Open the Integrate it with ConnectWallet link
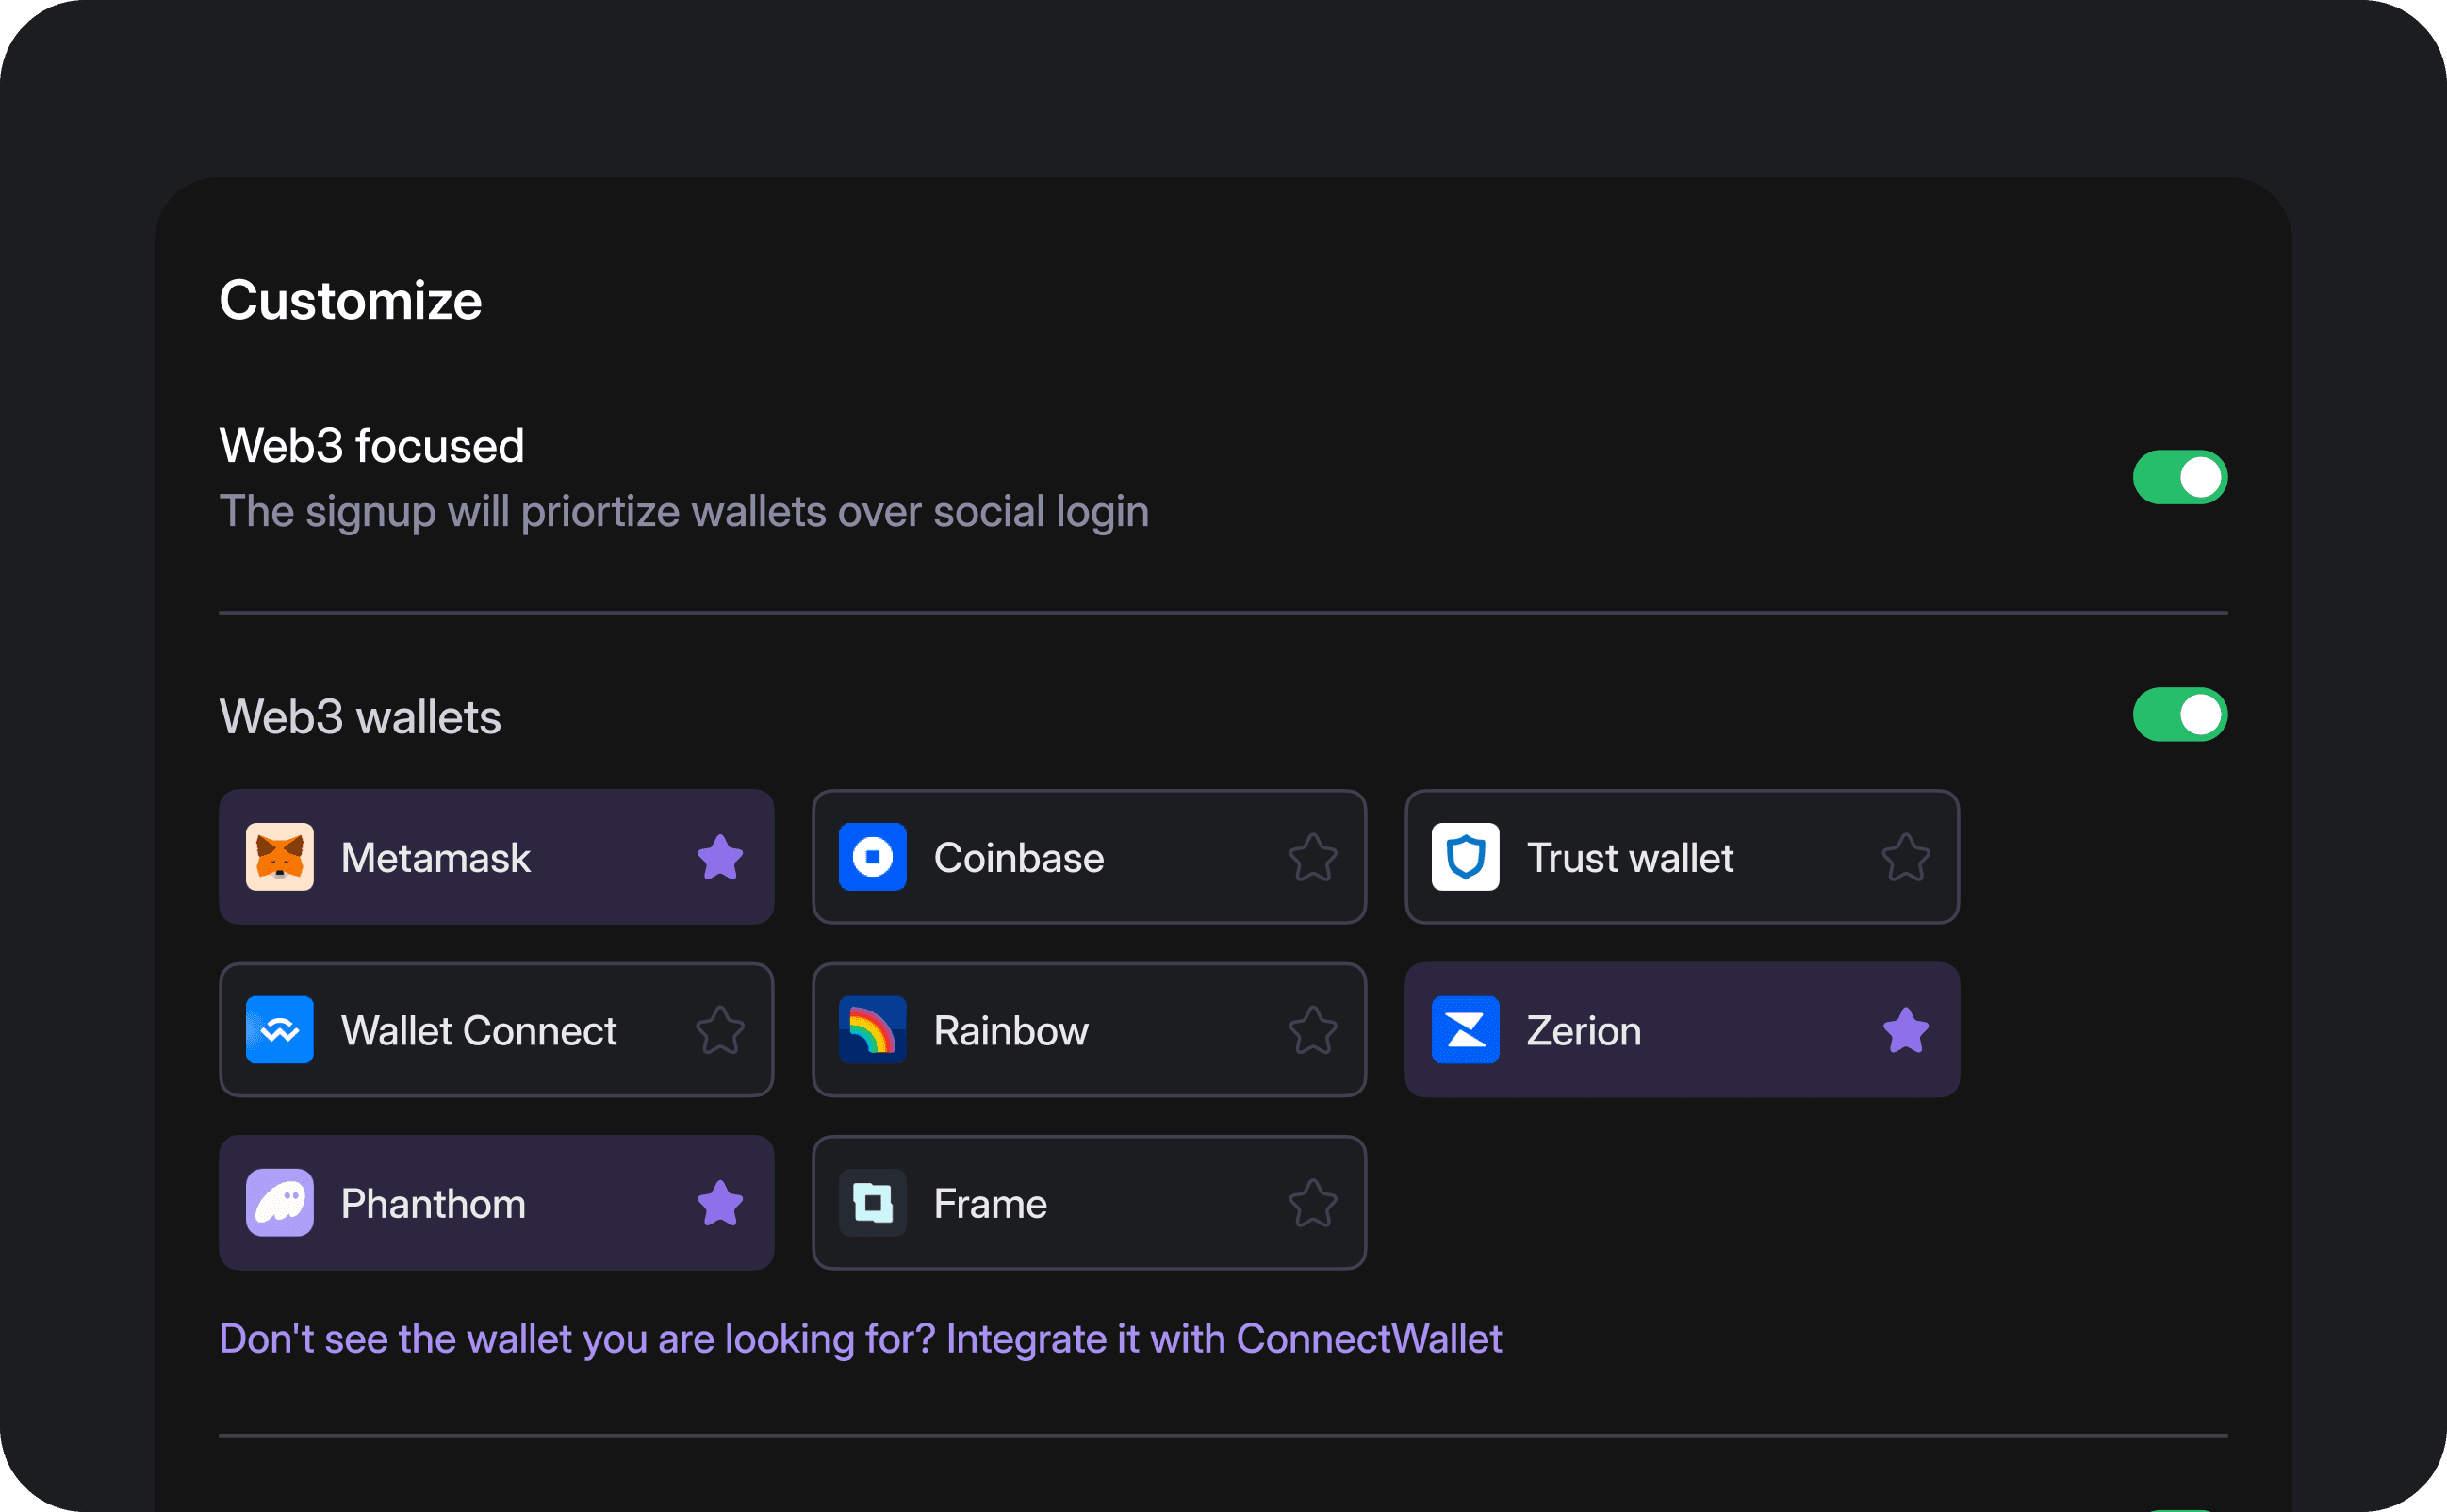Image resolution: width=2447 pixels, height=1512 pixels. click(x=1224, y=1339)
